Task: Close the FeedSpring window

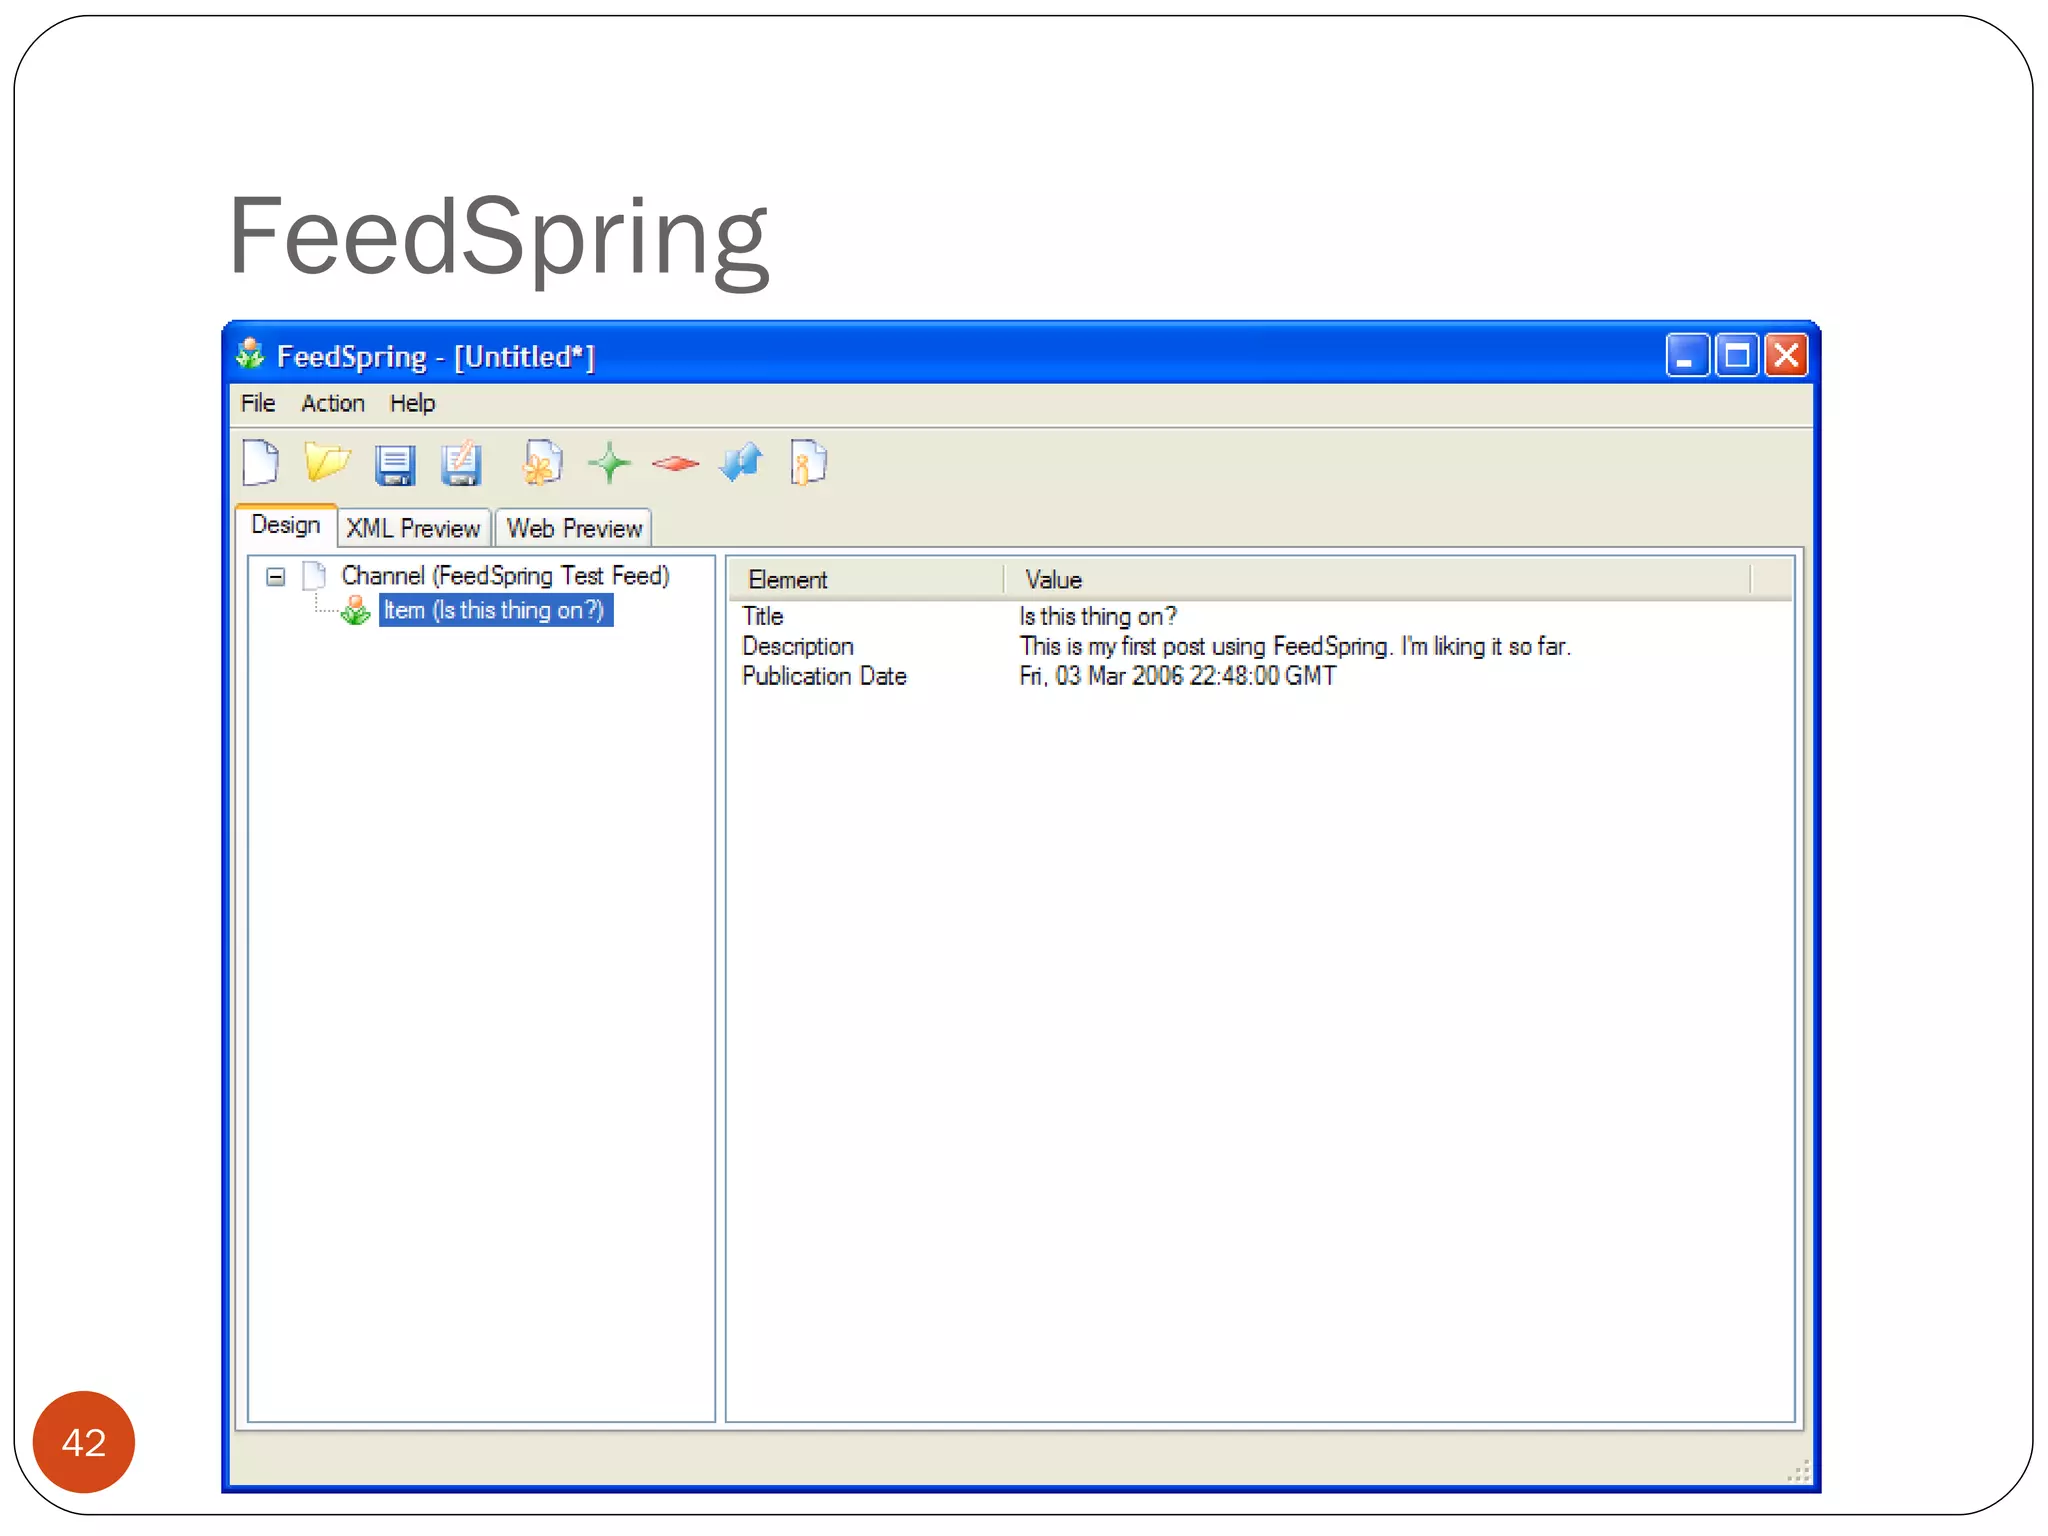Action: pos(1786,355)
